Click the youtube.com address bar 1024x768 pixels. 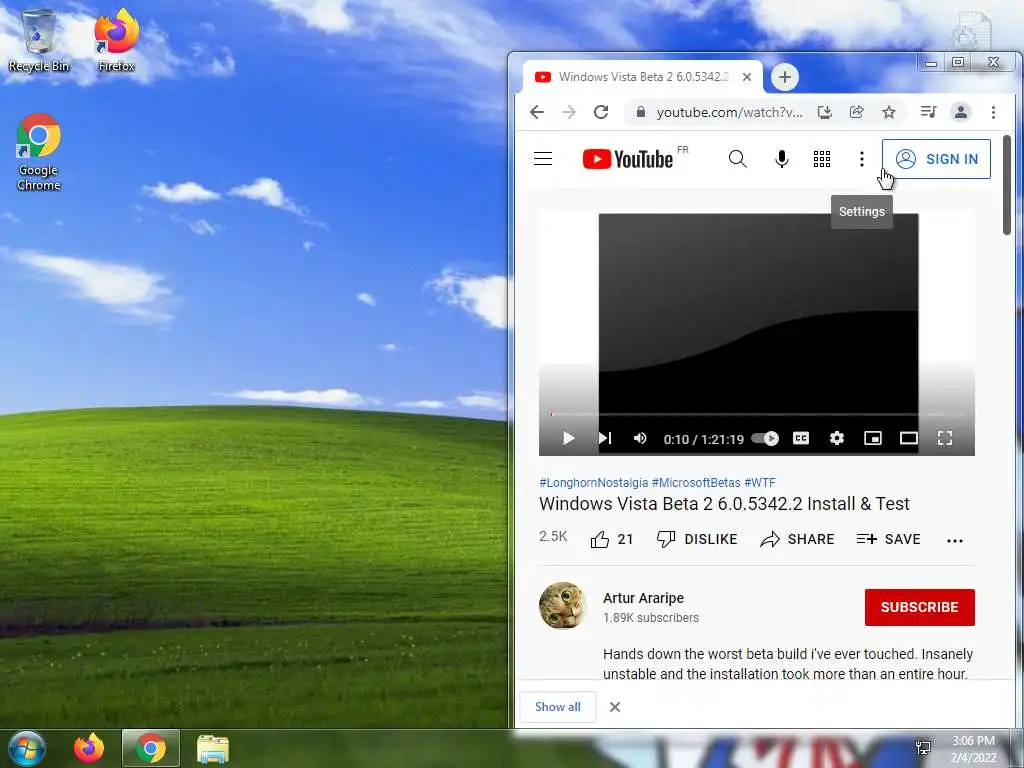click(729, 112)
